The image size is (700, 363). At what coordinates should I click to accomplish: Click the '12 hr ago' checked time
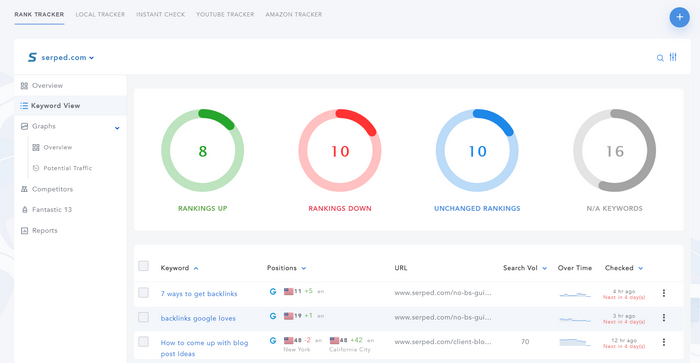click(x=624, y=340)
